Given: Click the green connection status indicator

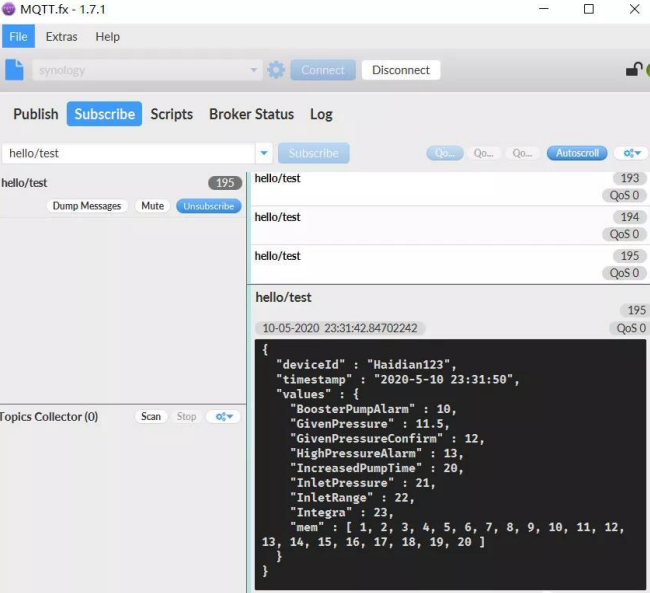Looking at the screenshot, I should 647,70.
